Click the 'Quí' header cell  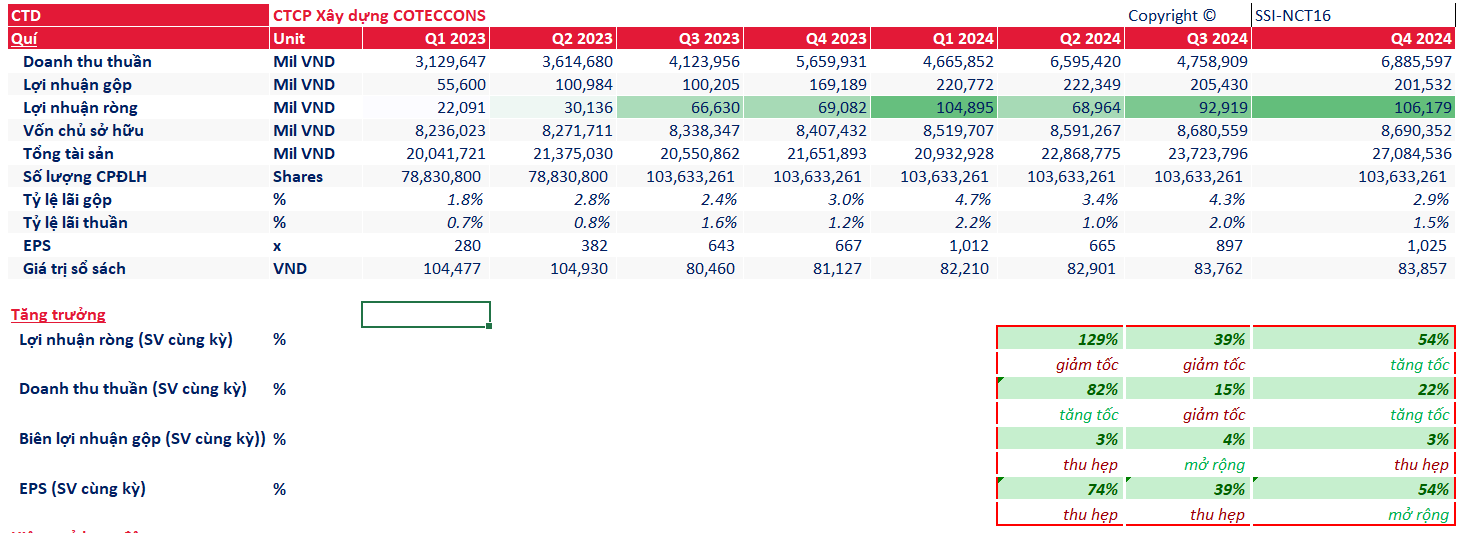(139, 38)
